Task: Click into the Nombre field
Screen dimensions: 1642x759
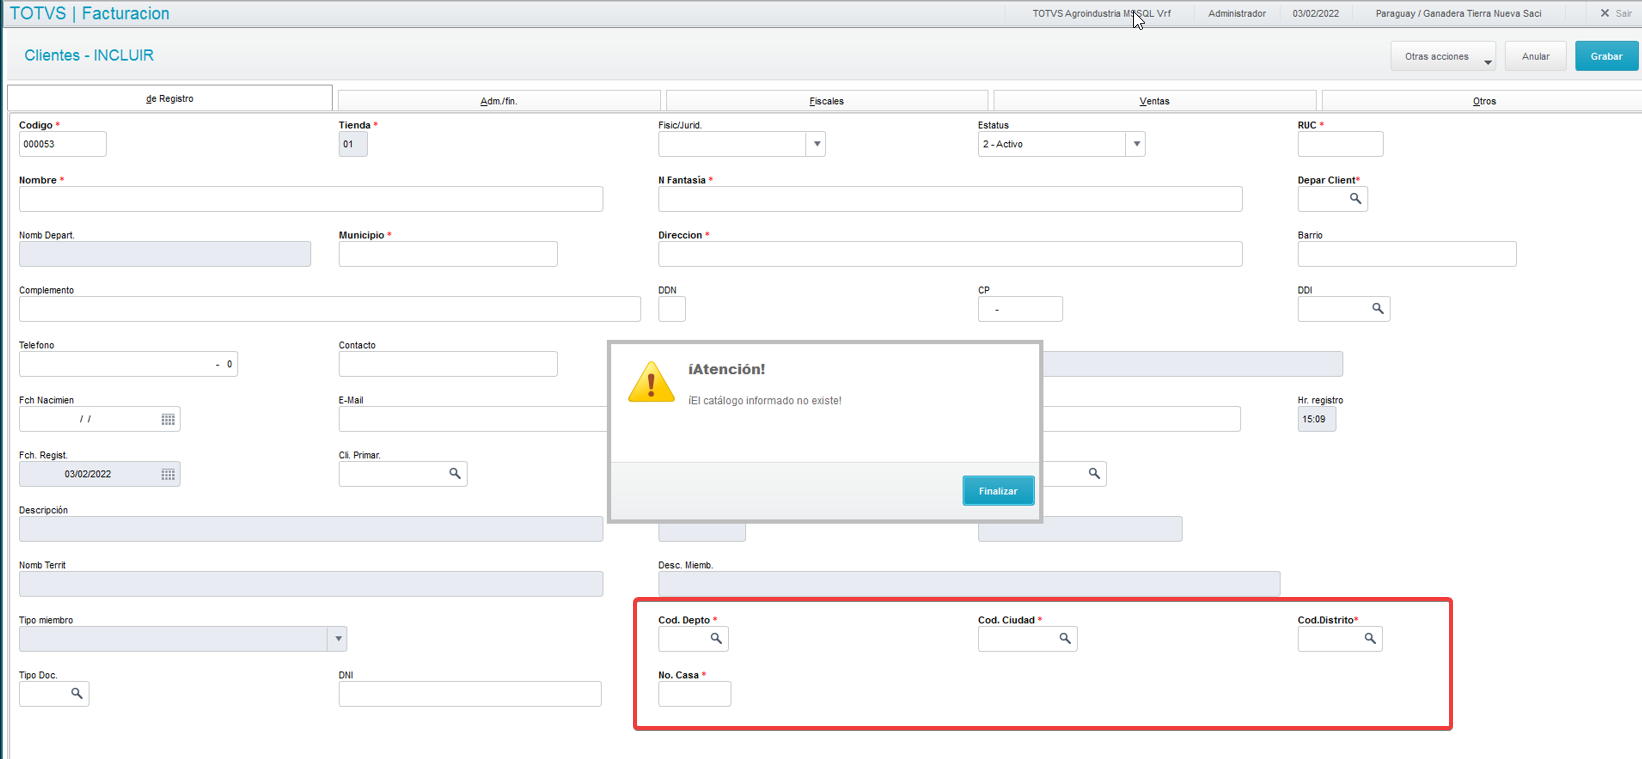Action: click(x=311, y=199)
